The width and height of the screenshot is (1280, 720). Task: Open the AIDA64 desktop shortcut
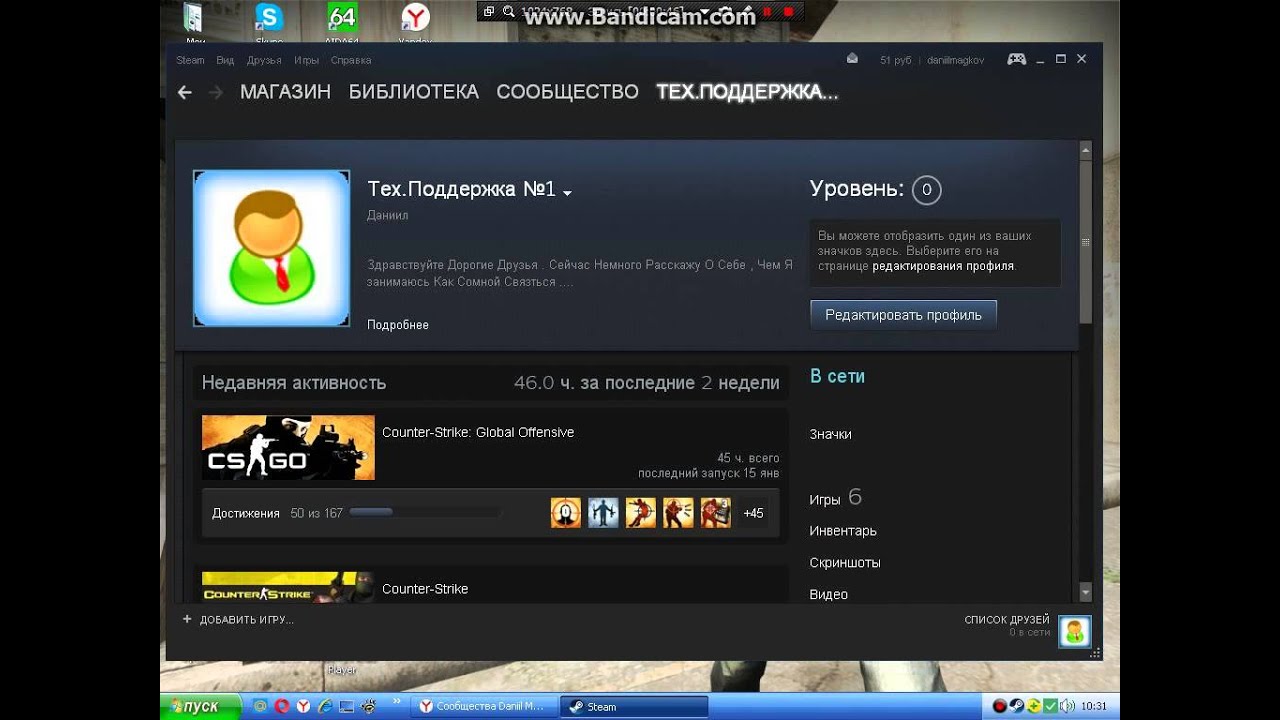click(x=342, y=17)
